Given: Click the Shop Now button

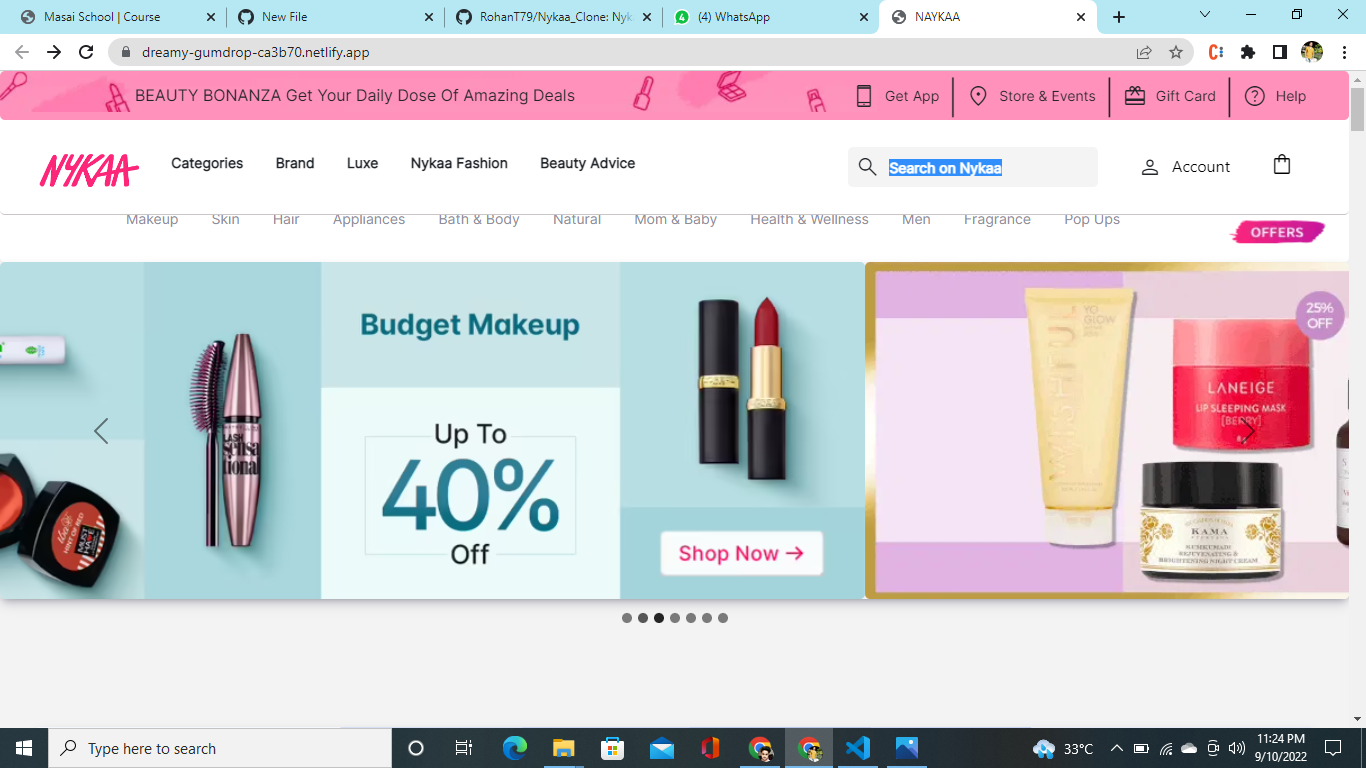Looking at the screenshot, I should click(741, 553).
